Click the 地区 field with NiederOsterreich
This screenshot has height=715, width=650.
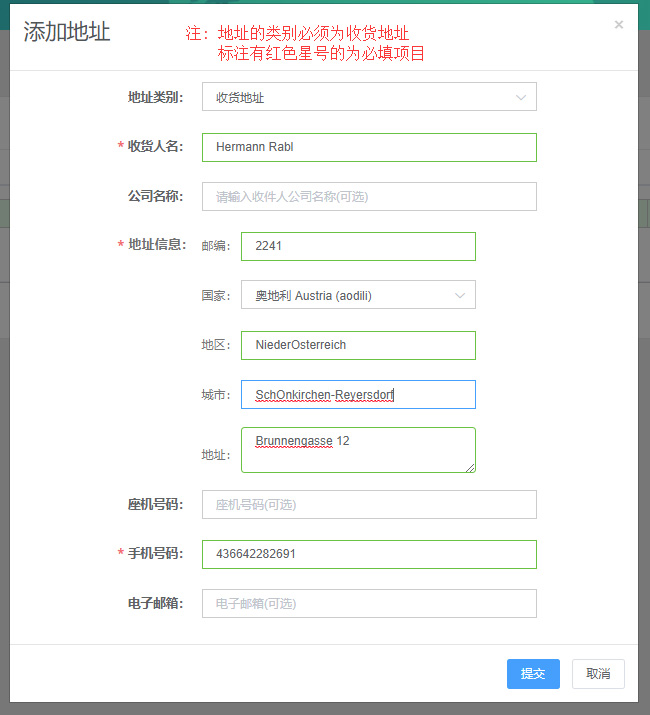pyautogui.click(x=358, y=345)
